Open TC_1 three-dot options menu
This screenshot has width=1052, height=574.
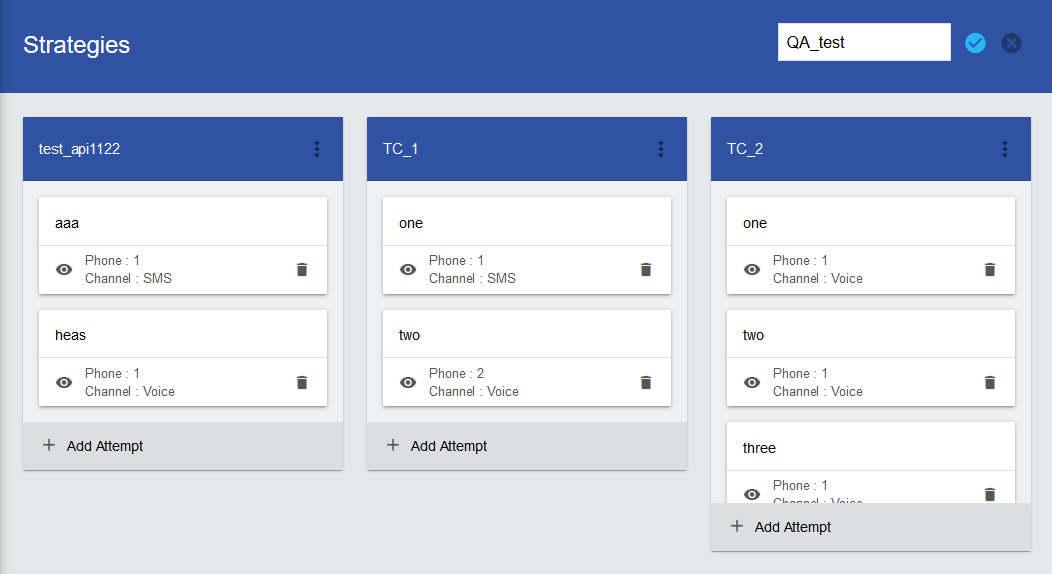point(661,149)
